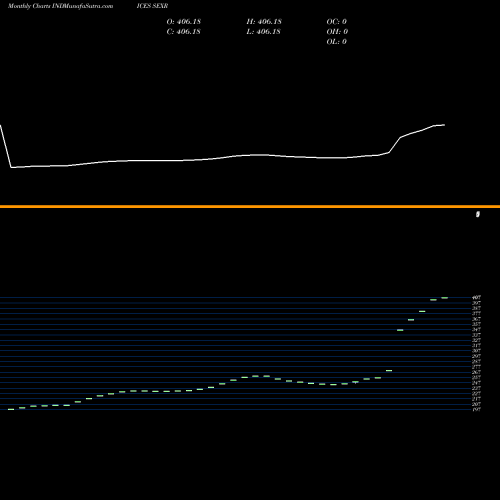This screenshot has height=500, width=500.
Task: Click the green candle at the 347 level
Action: [400, 330]
